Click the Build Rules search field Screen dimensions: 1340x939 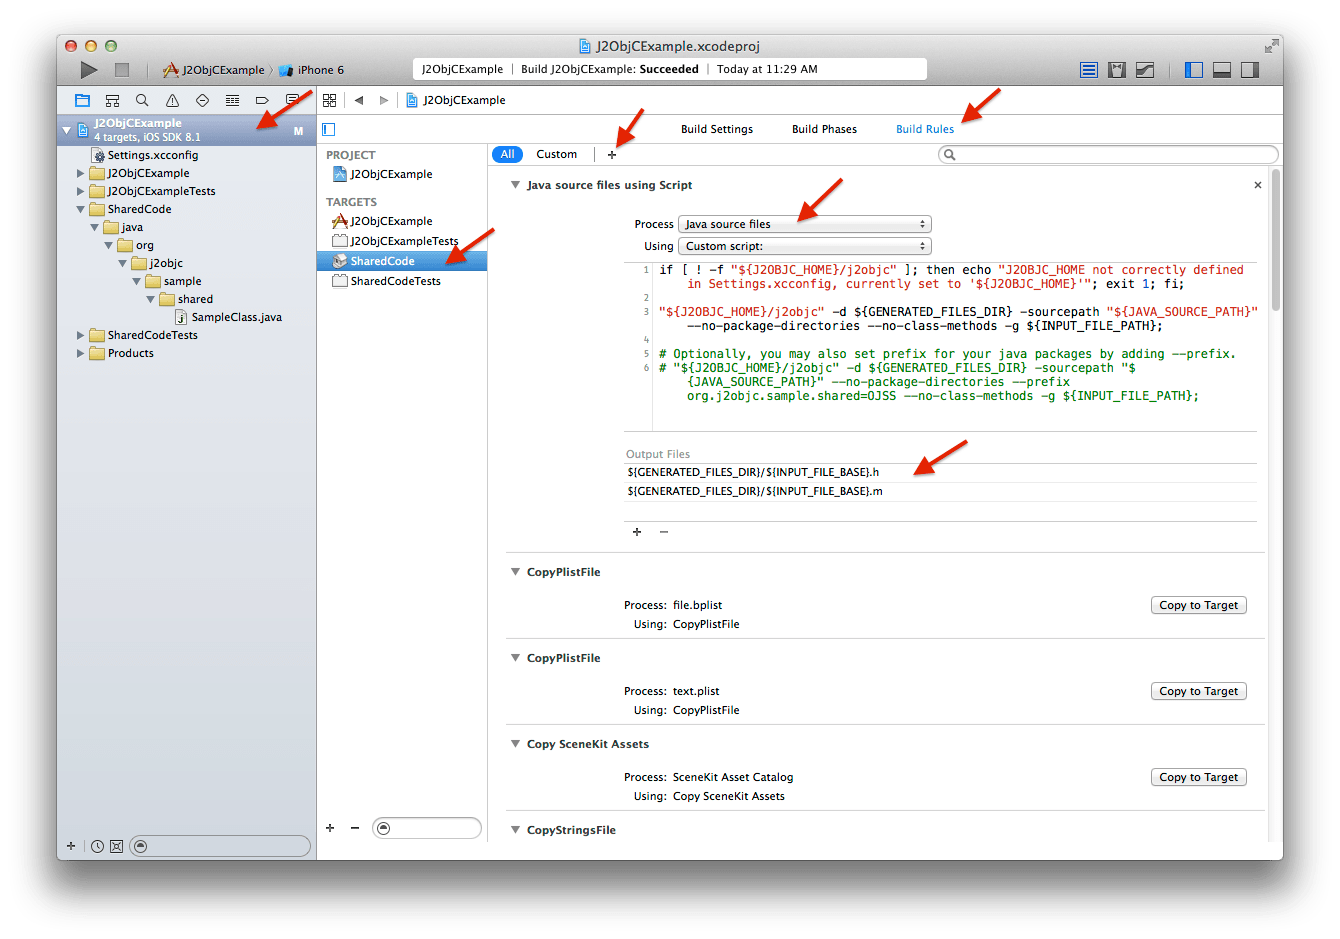tap(1108, 153)
